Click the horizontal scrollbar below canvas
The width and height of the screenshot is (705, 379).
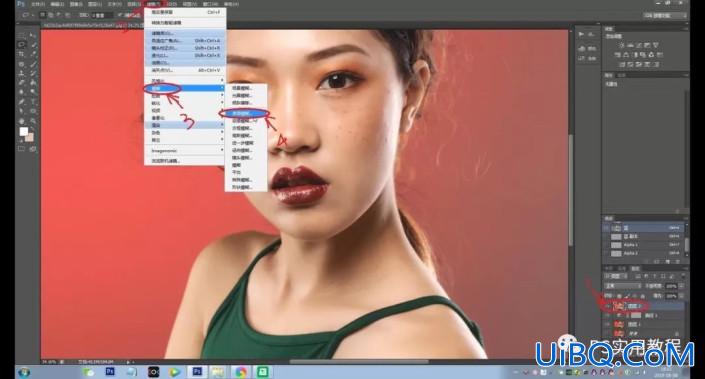point(360,361)
